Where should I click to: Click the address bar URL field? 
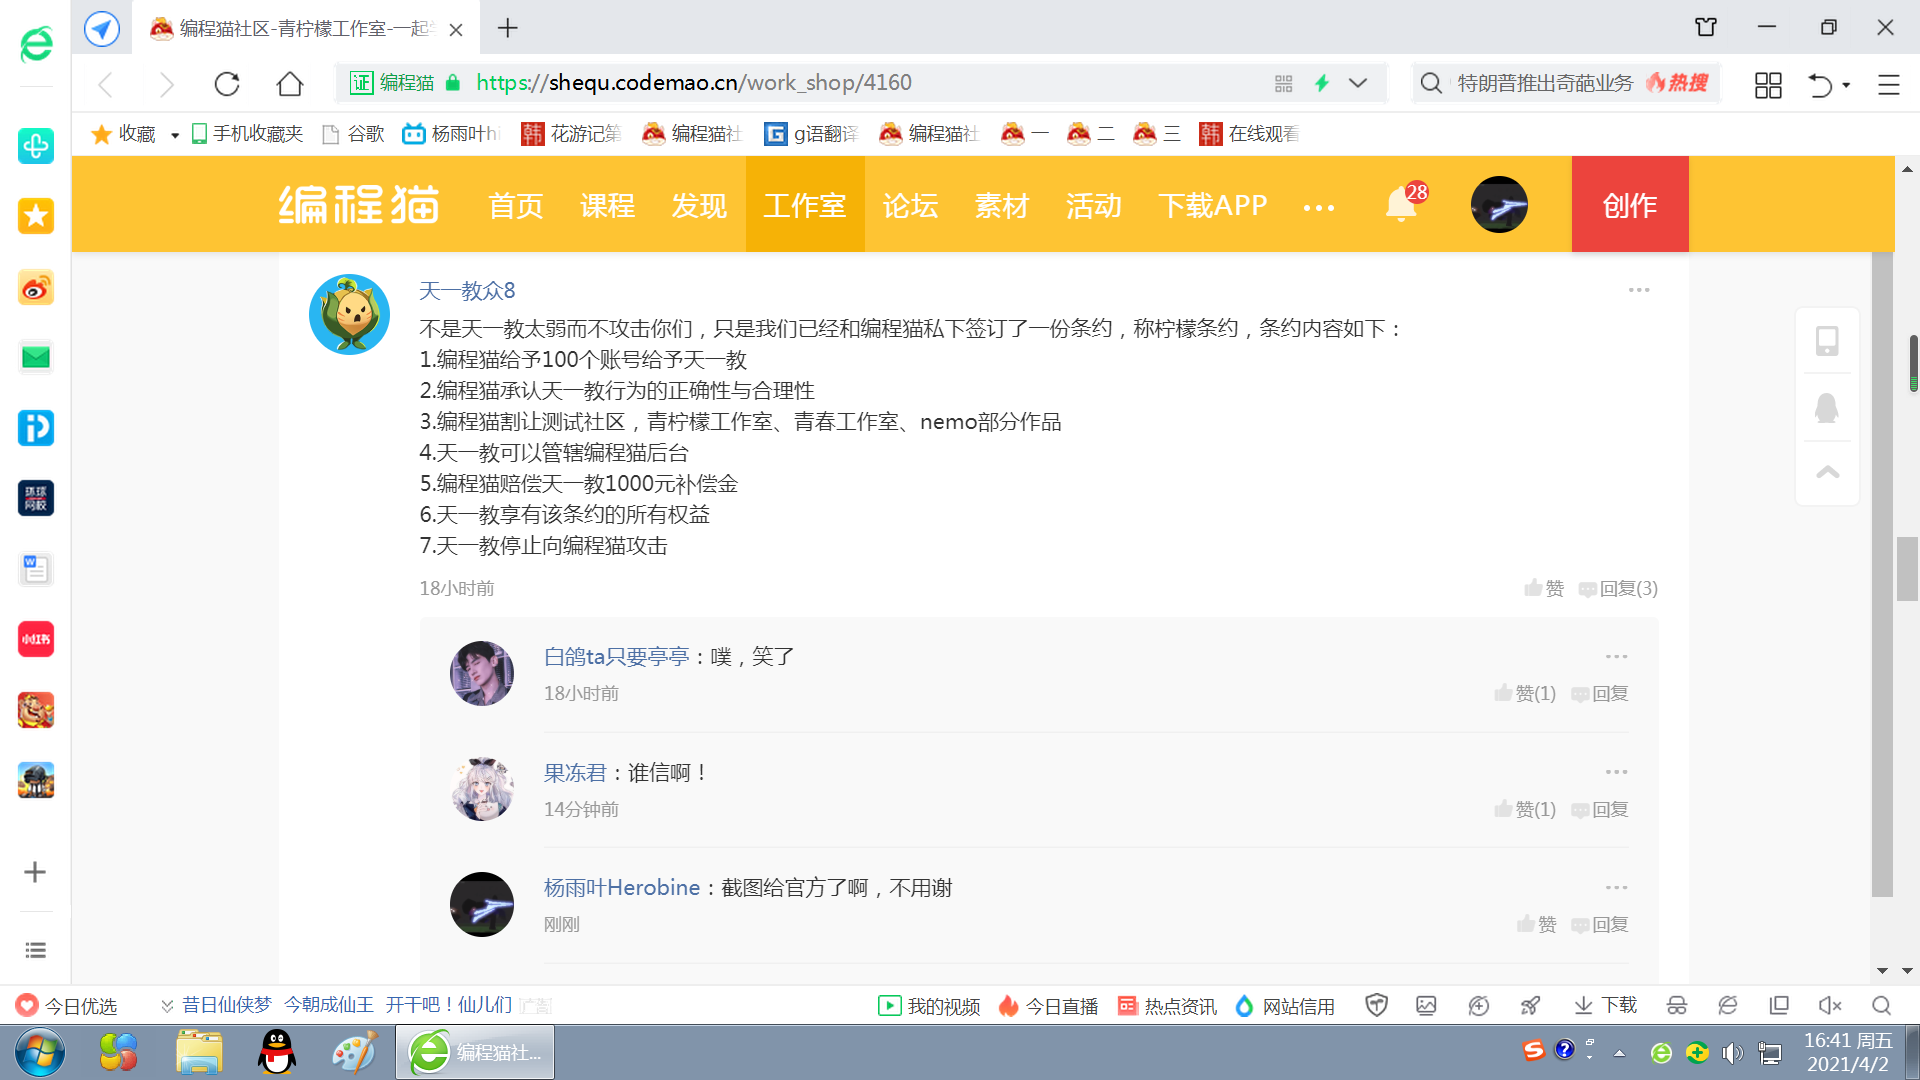click(x=862, y=83)
